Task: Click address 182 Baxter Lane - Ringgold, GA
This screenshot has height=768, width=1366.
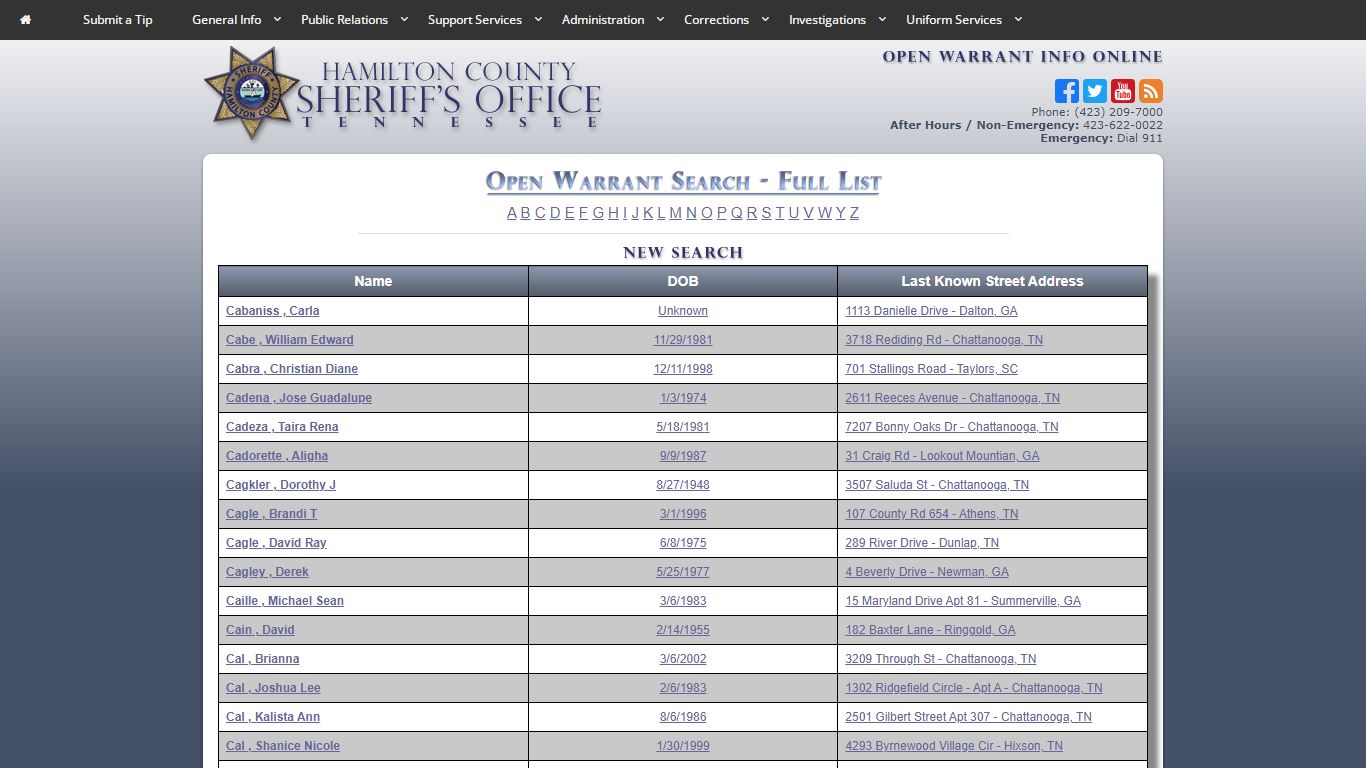Action: coord(930,630)
